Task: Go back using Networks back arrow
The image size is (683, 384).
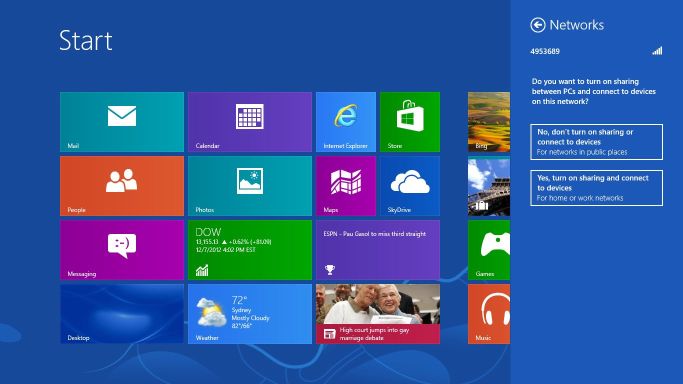Action: (538, 25)
